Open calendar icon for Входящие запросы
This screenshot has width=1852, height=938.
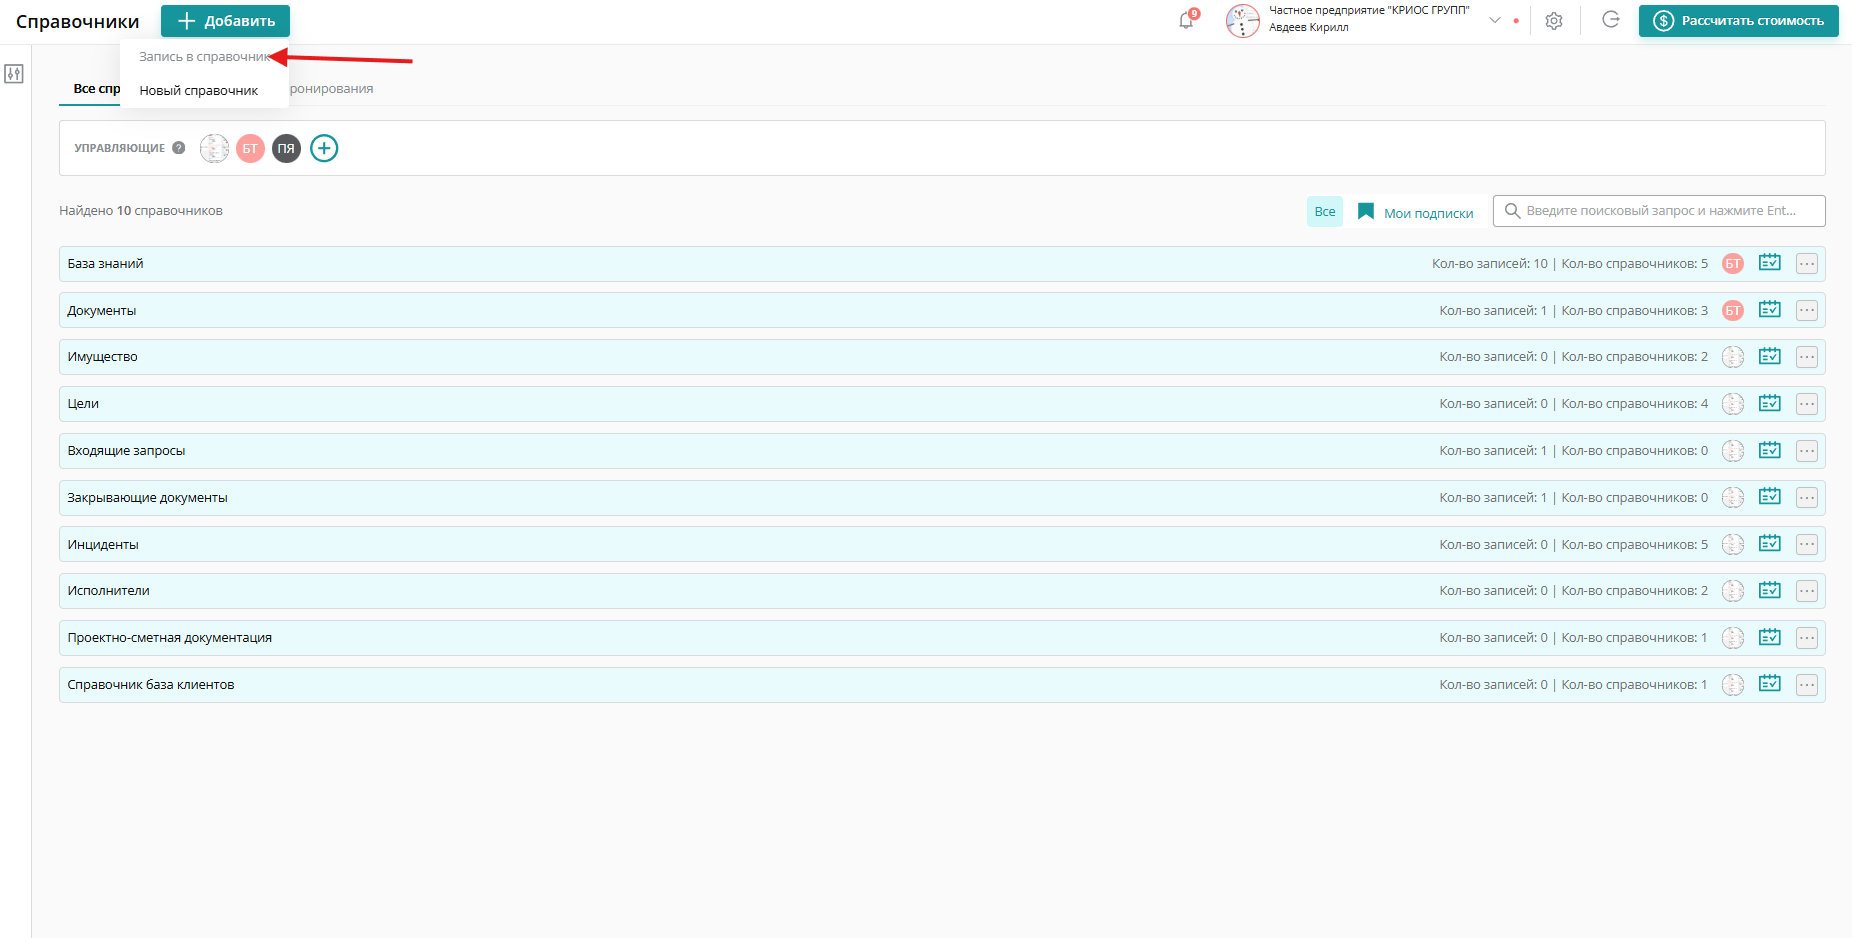coord(1770,451)
